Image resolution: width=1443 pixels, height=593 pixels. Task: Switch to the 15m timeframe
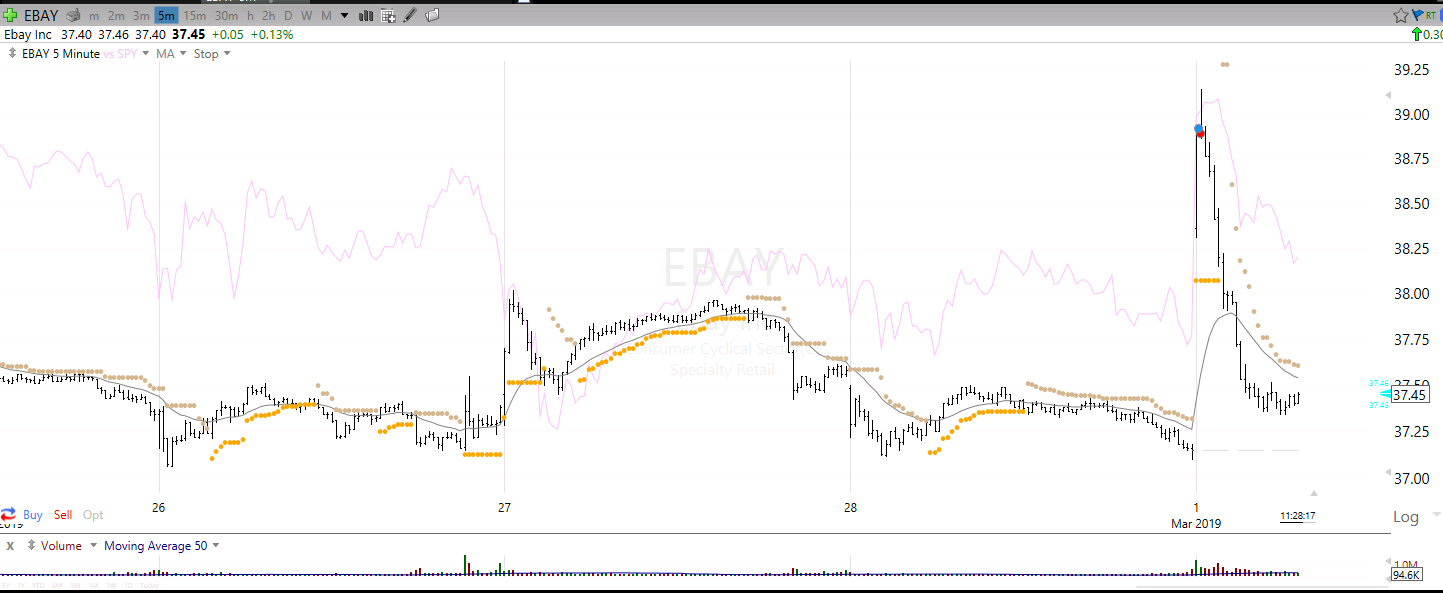(195, 16)
